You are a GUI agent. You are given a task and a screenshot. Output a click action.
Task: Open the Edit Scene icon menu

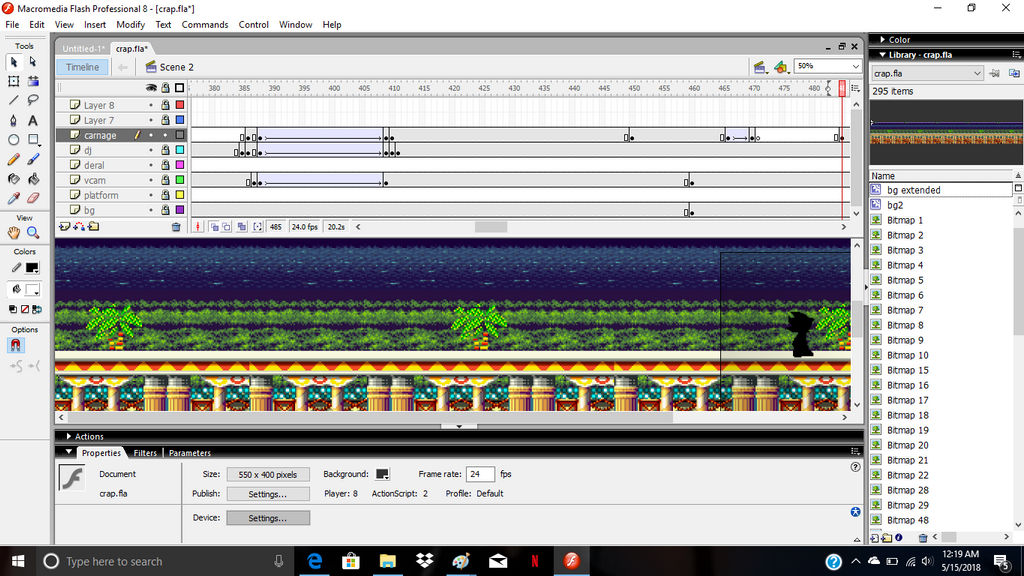pos(759,67)
